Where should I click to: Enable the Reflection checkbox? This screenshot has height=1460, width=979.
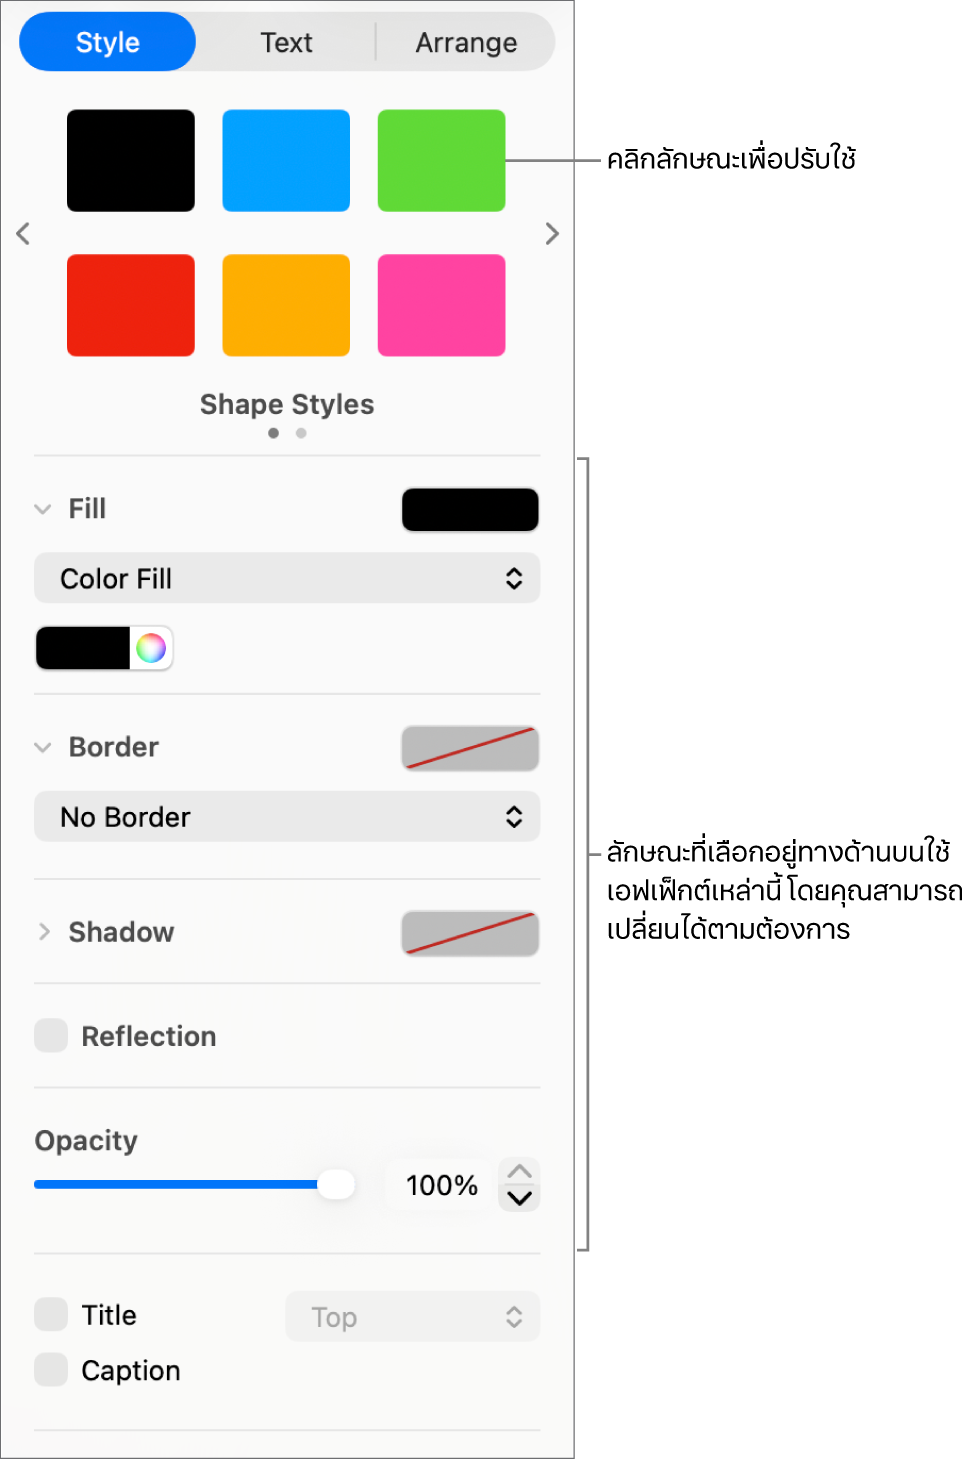coord(51,1036)
